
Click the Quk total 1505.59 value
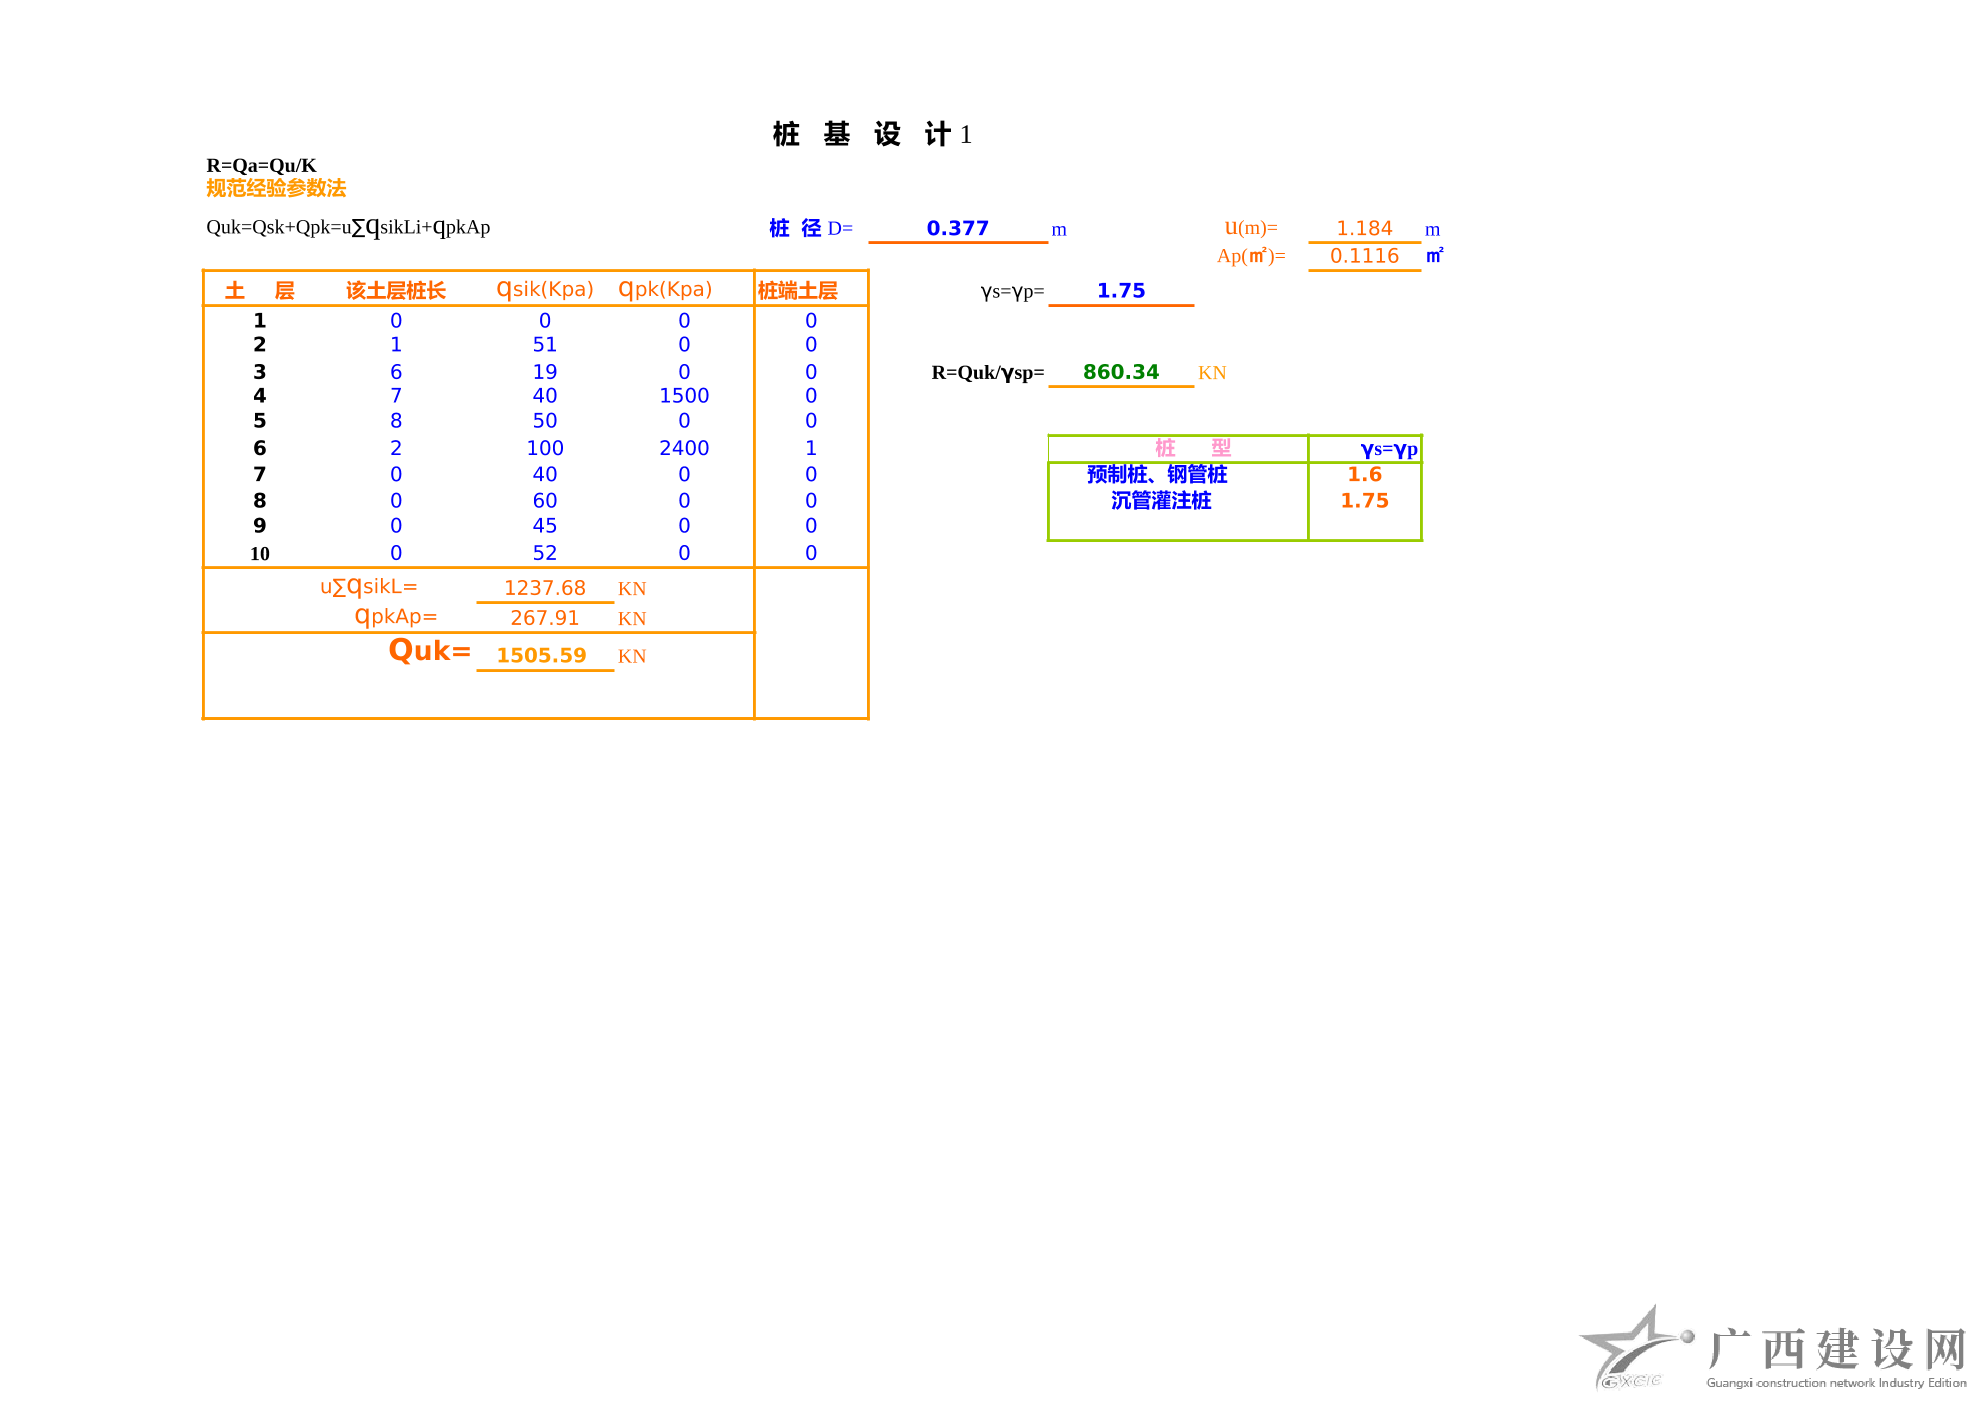coord(541,655)
